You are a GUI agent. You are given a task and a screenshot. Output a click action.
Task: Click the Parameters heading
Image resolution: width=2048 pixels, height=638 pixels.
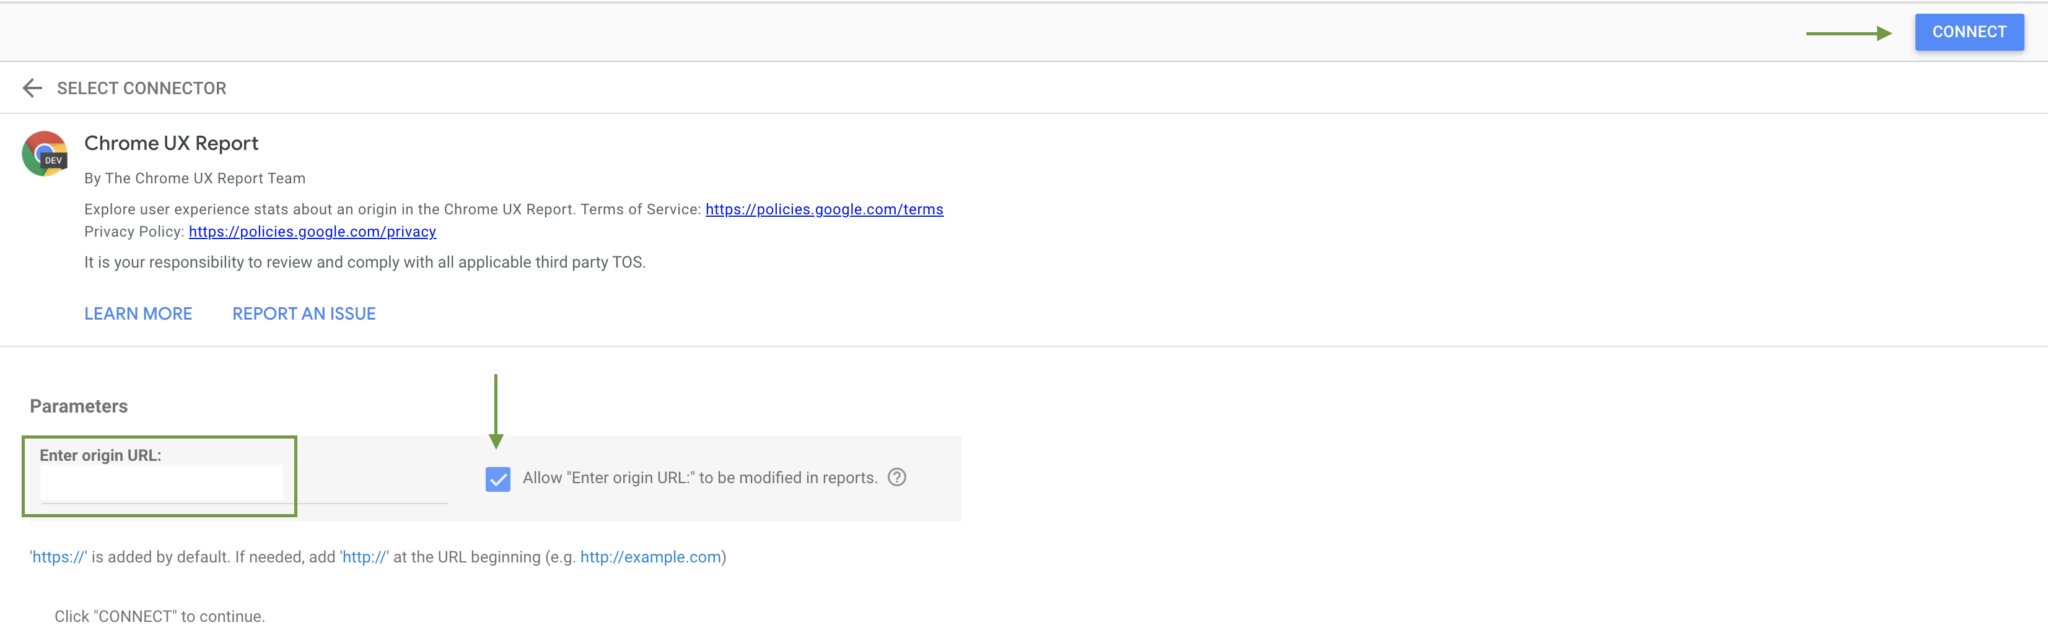[79, 406]
